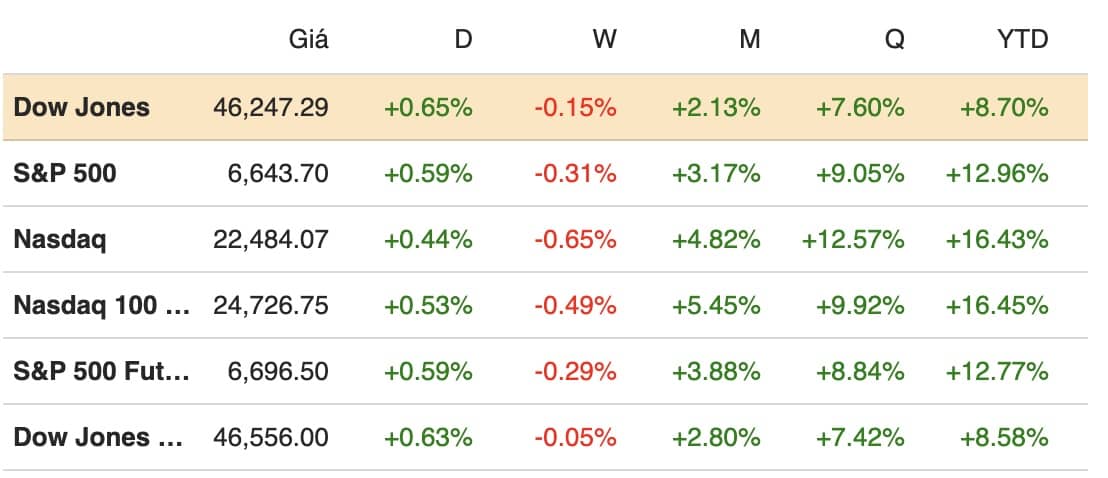The height and width of the screenshot is (478, 1108).
Task: Open the truncated Nasdaq 100 entry
Action: [x=101, y=305]
